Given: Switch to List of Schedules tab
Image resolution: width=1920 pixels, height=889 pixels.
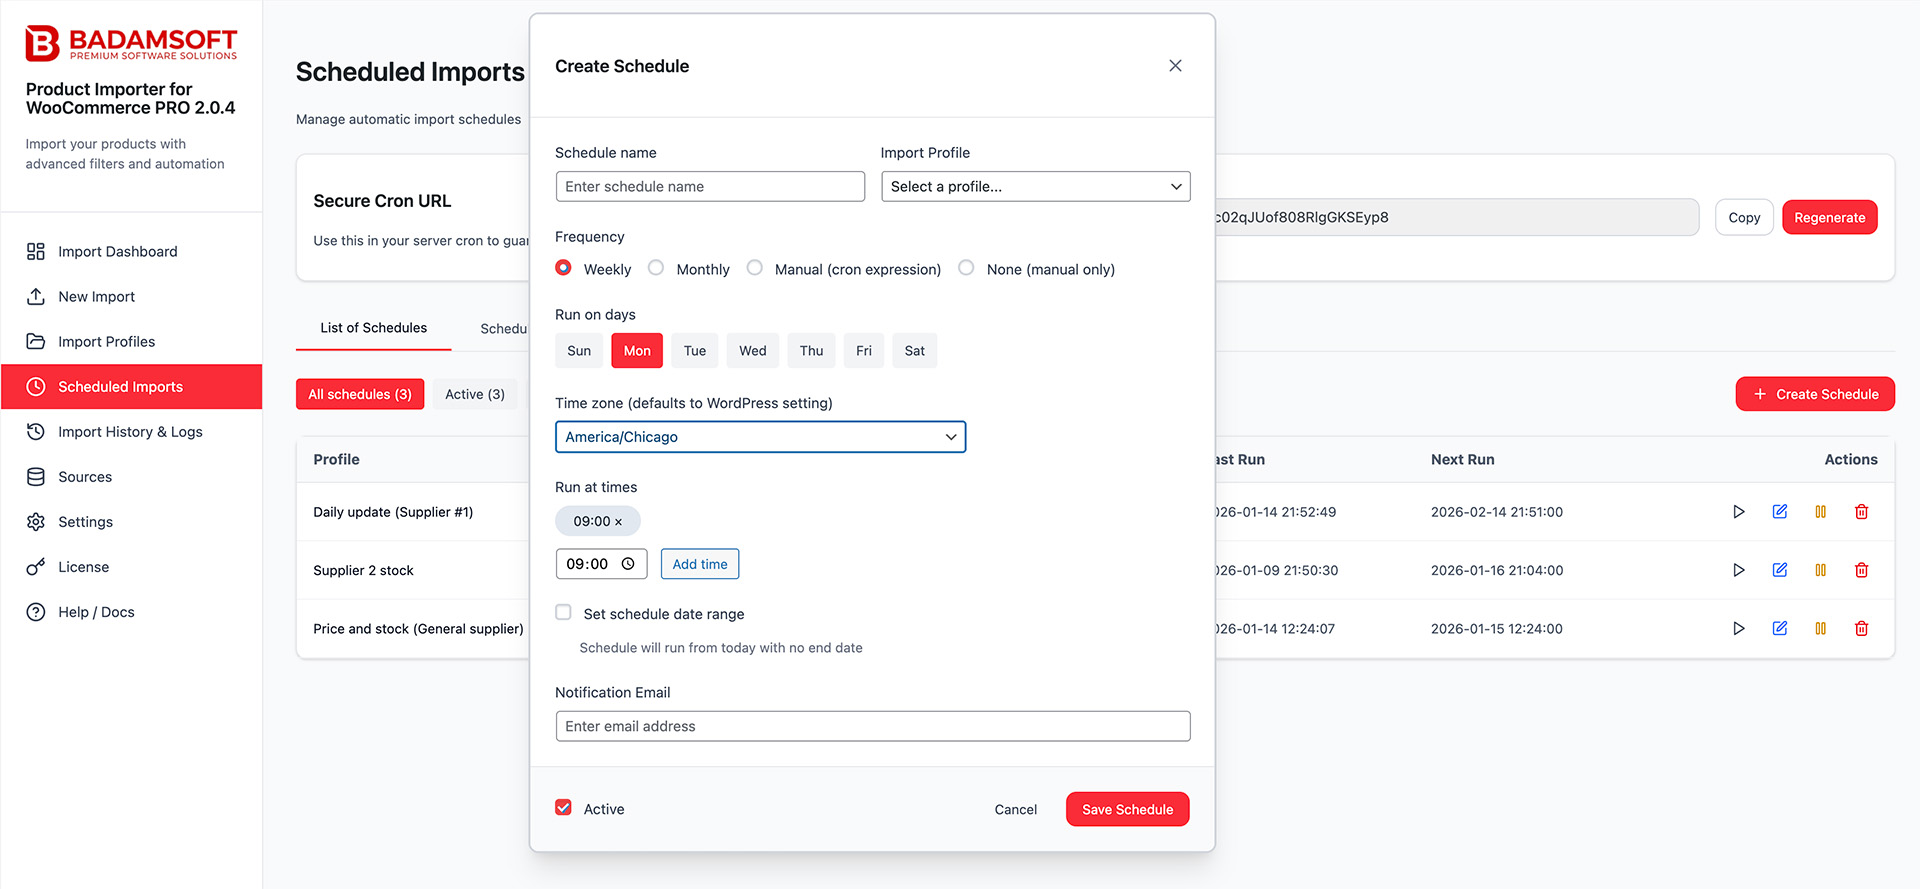Looking at the screenshot, I should (x=374, y=328).
